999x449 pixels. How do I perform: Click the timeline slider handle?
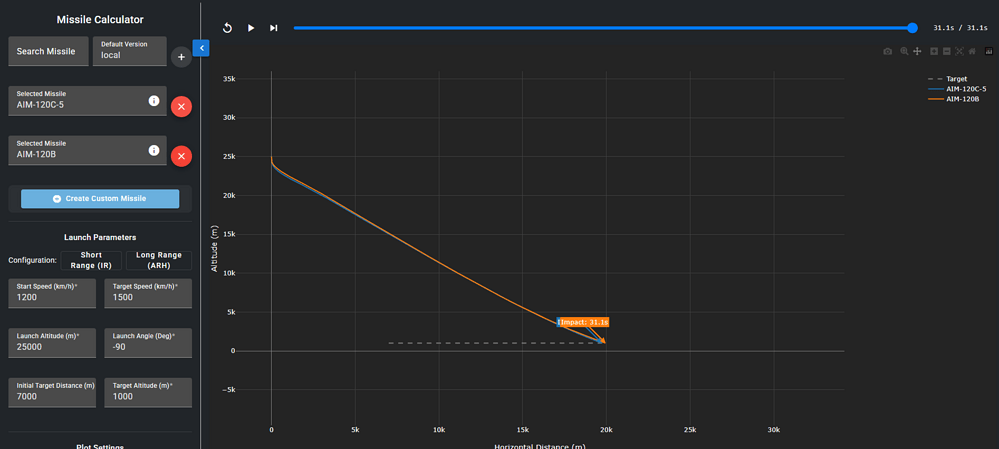[x=912, y=28]
